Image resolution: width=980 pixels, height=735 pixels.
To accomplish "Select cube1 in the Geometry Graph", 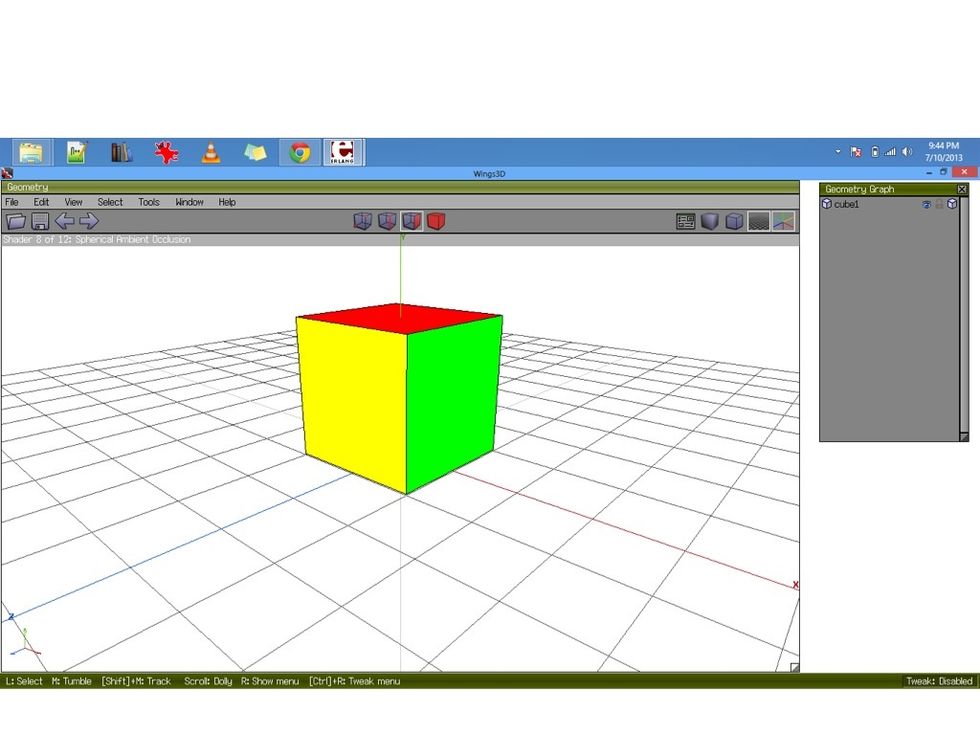I will pyautogui.click(x=846, y=204).
